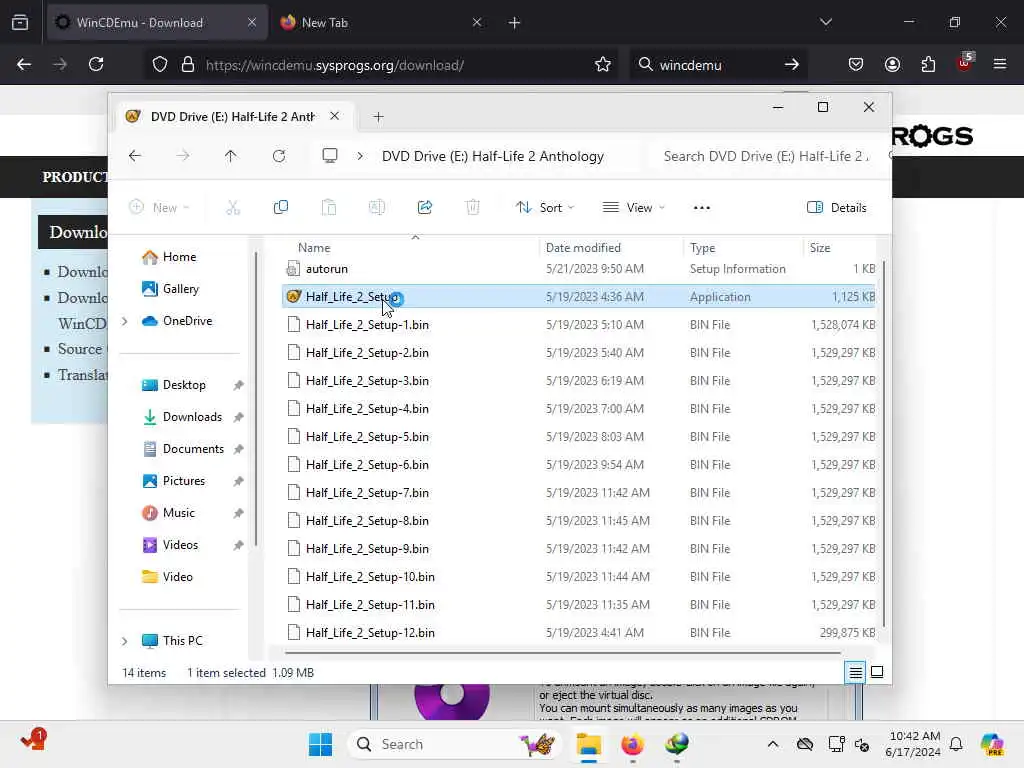Click the breadcrumb chevron before DVD Drive
The height and width of the screenshot is (768, 1024).
(x=360, y=156)
